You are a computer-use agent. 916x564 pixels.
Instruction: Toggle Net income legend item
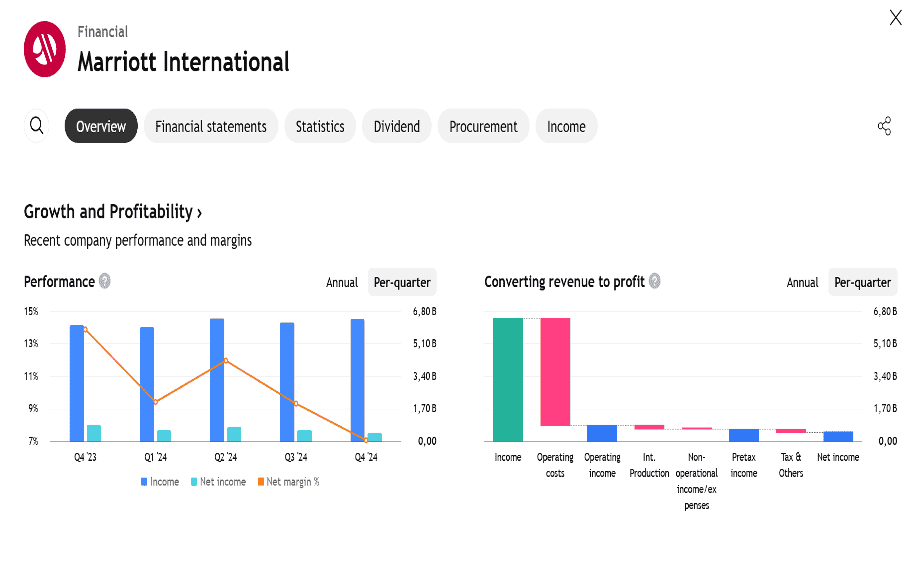coord(220,482)
